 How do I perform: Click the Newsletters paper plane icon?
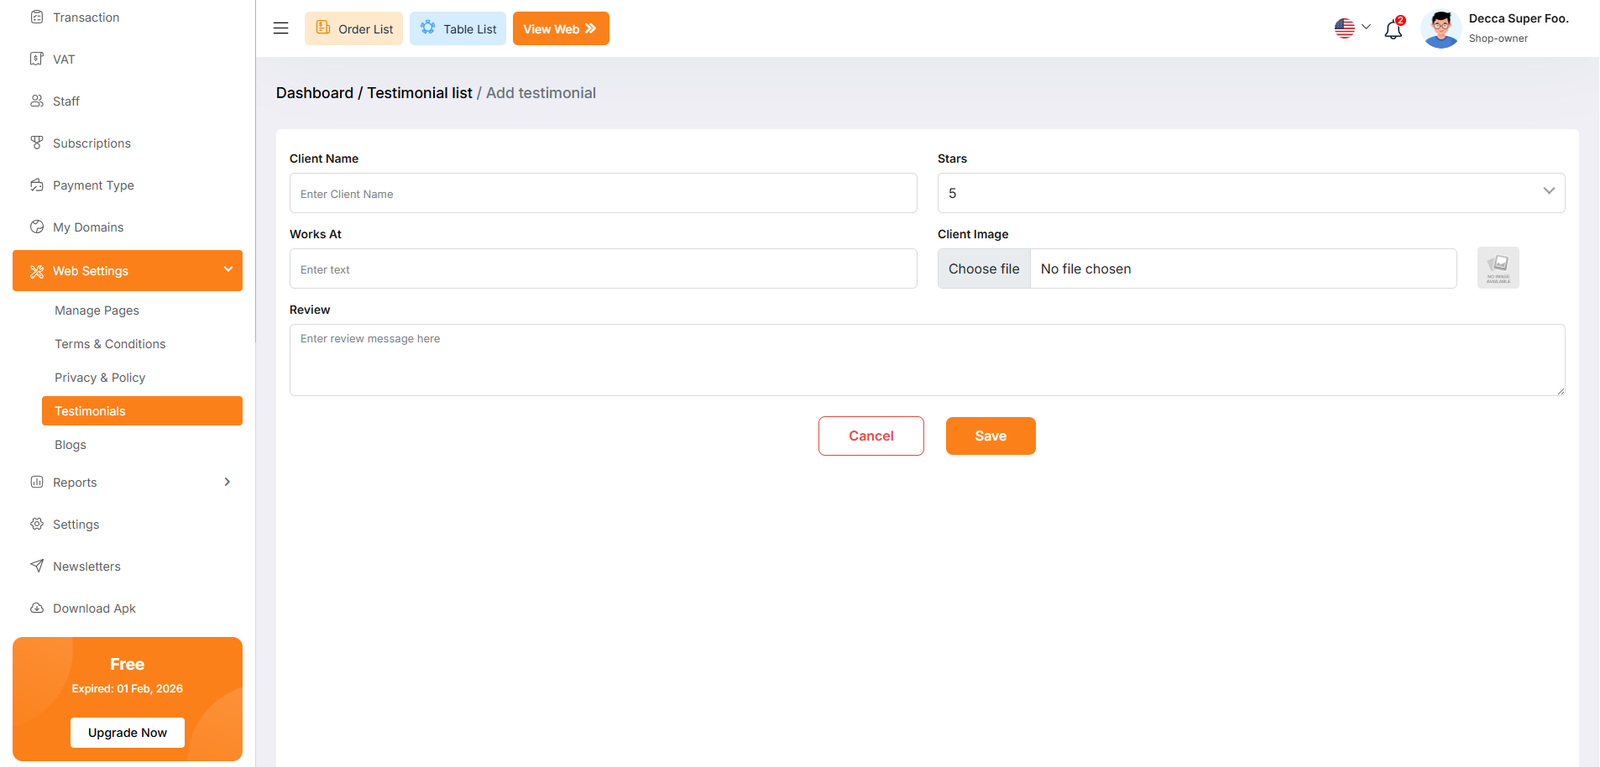(37, 566)
